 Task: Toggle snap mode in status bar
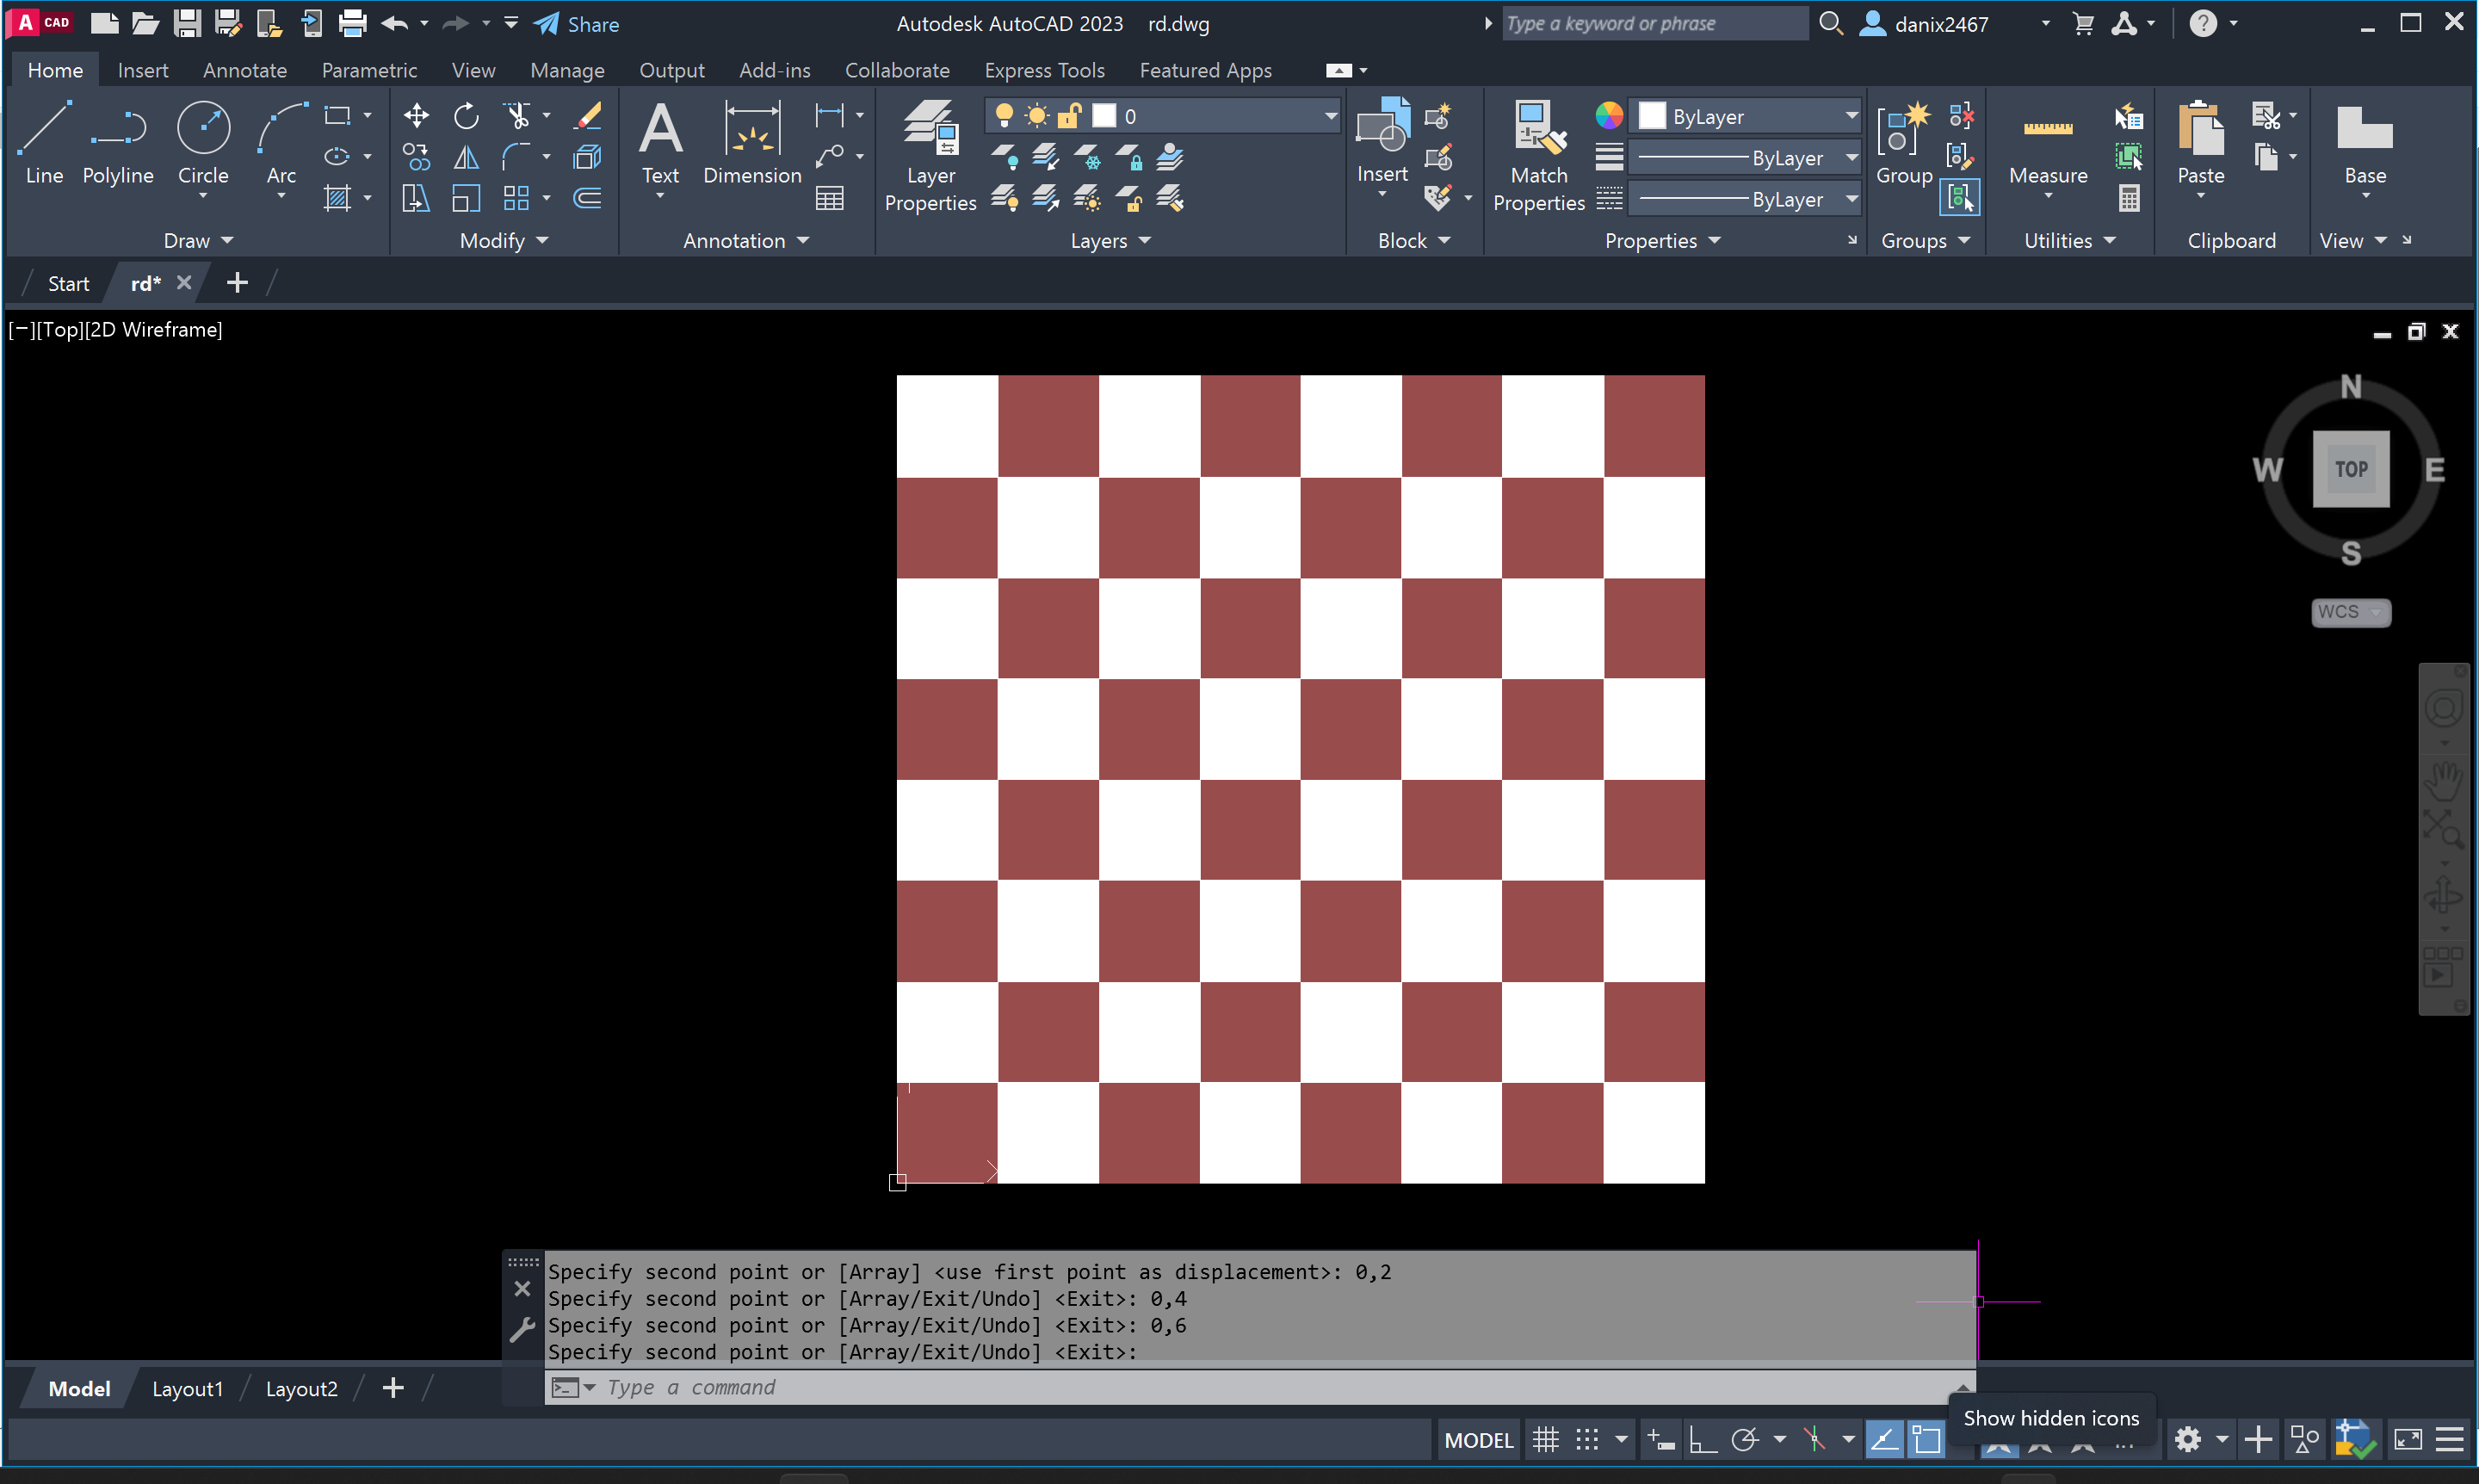[1587, 1439]
